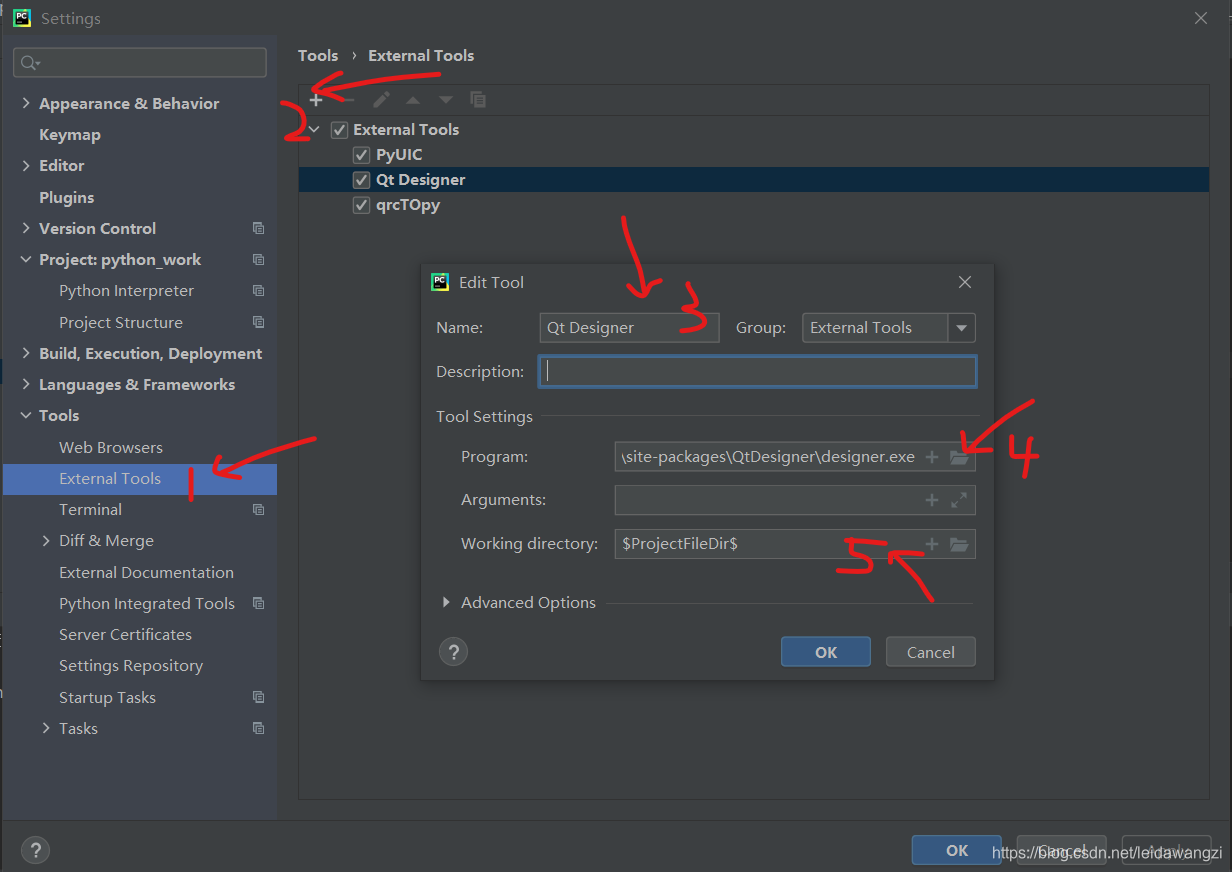Click project-level icon next to Python Integrated Tools
This screenshot has height=872, width=1232.
[x=258, y=603]
